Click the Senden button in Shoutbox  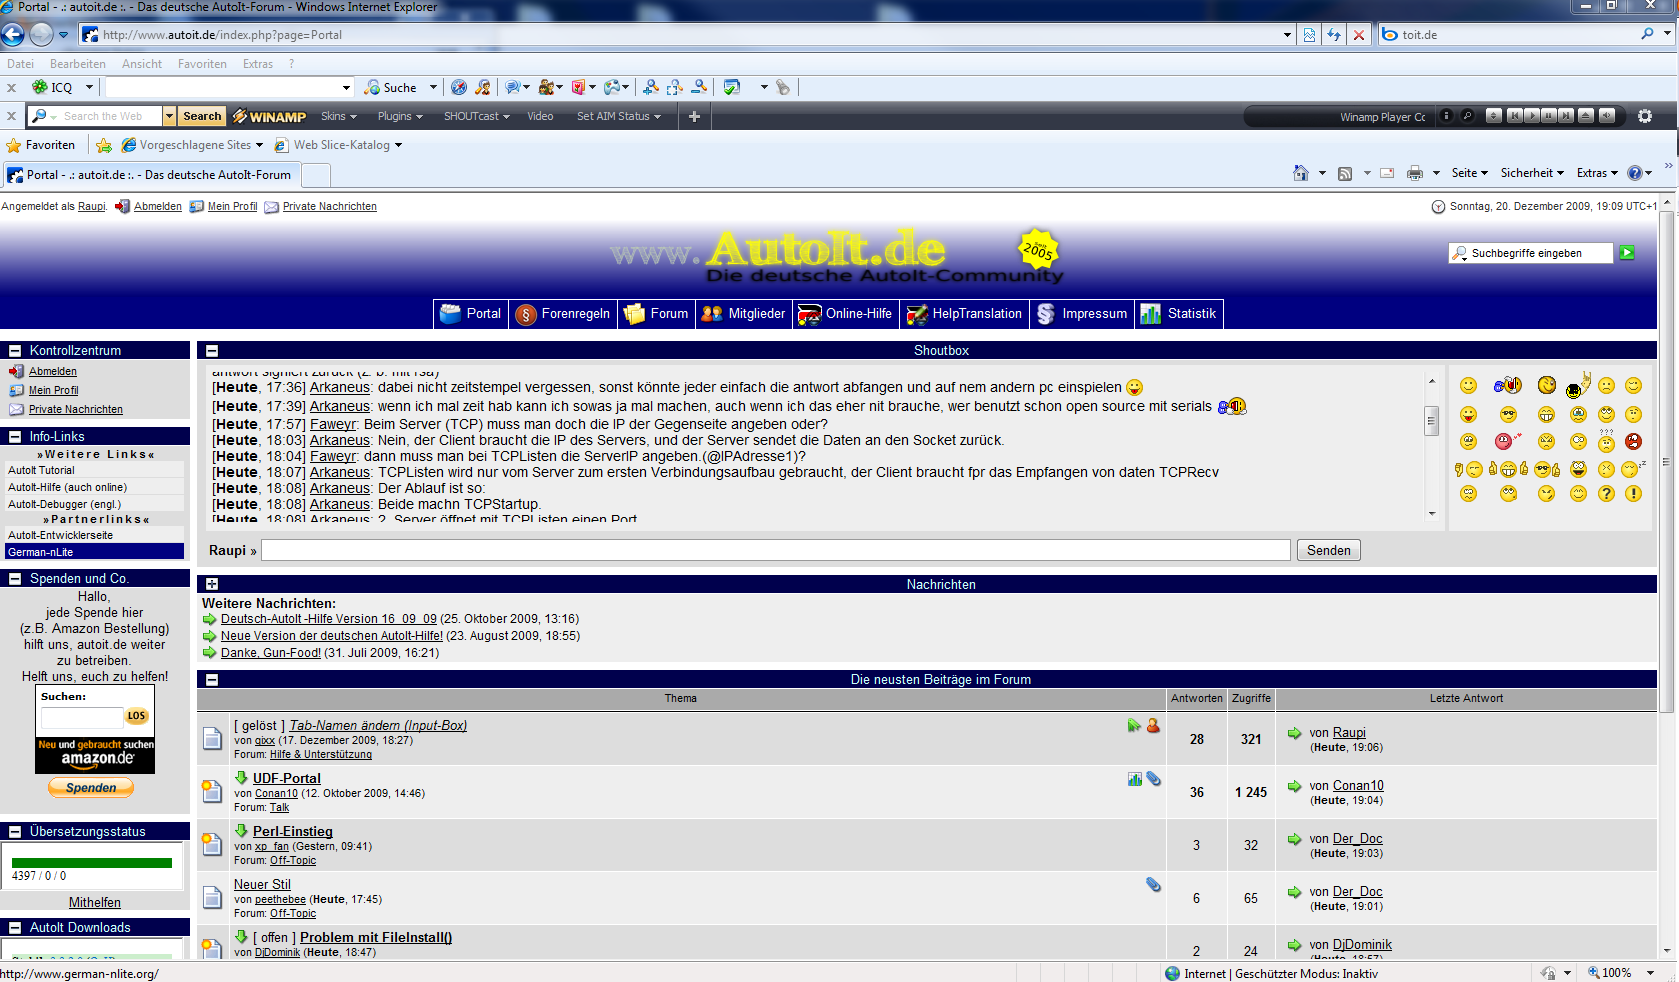[x=1328, y=550]
